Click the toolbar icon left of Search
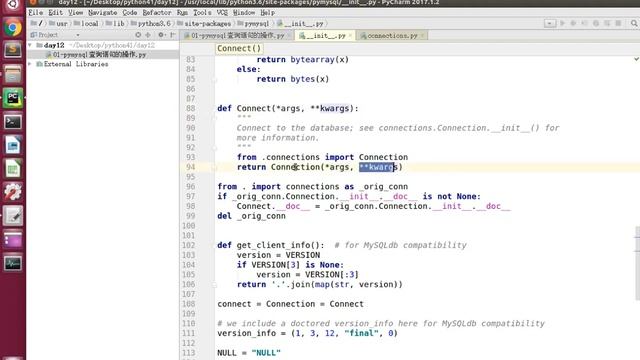The height and width of the screenshot is (360, 640). coord(618,23)
